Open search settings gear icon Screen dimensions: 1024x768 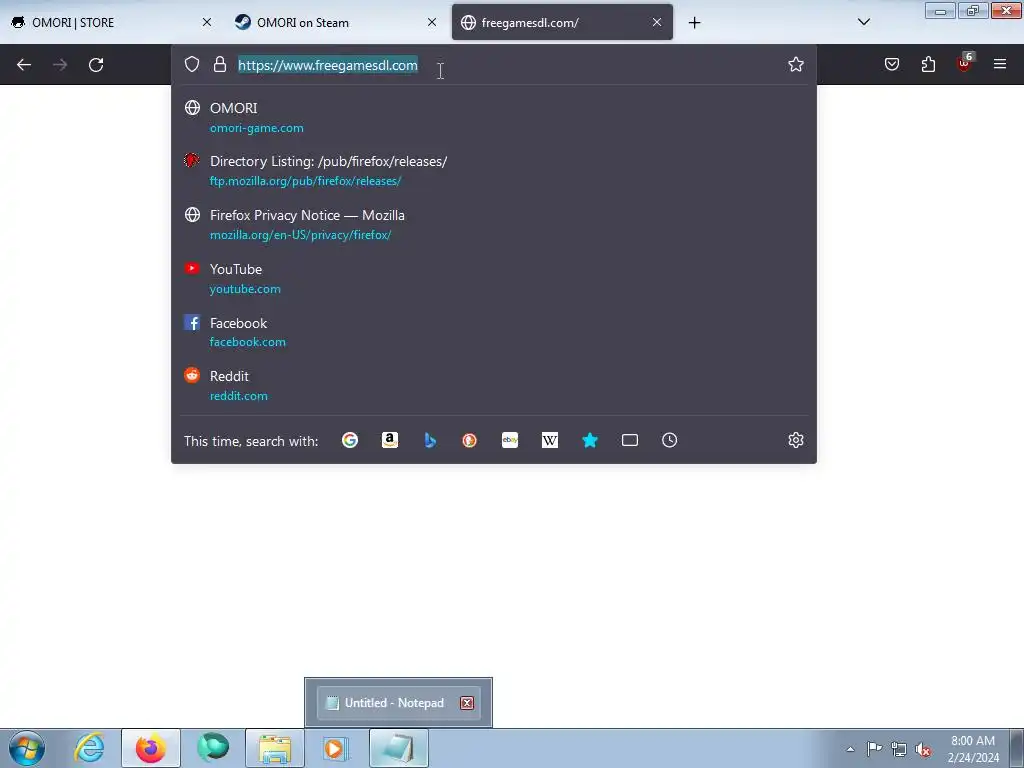coord(795,440)
